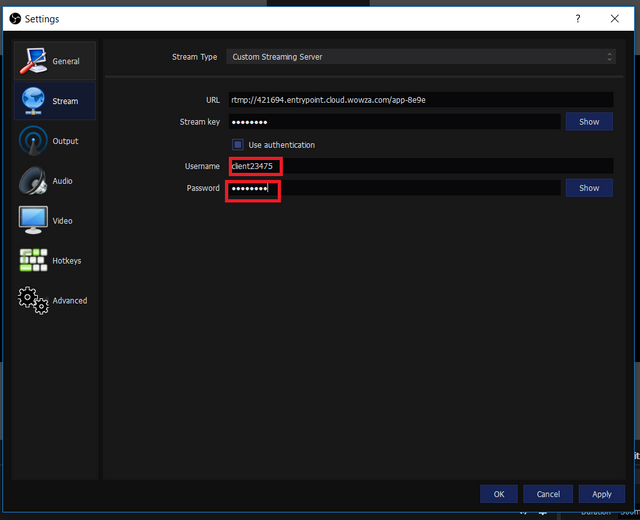640x520 pixels.
Task: Open the General settings wrench-and-monitor icon
Action: click(x=33, y=61)
